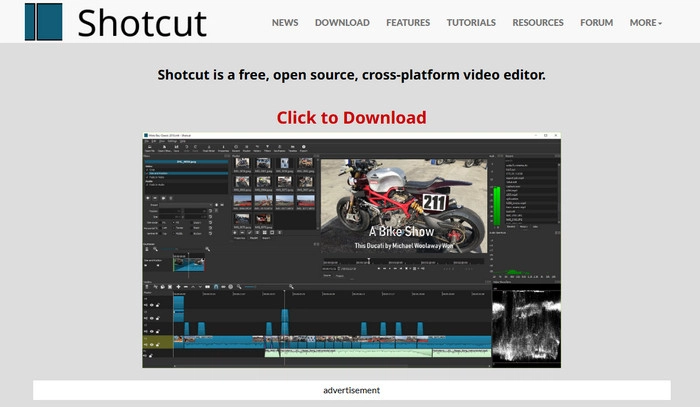This screenshot has width=700, height=407.
Task: Click the video waveform scope panel
Action: point(526,326)
